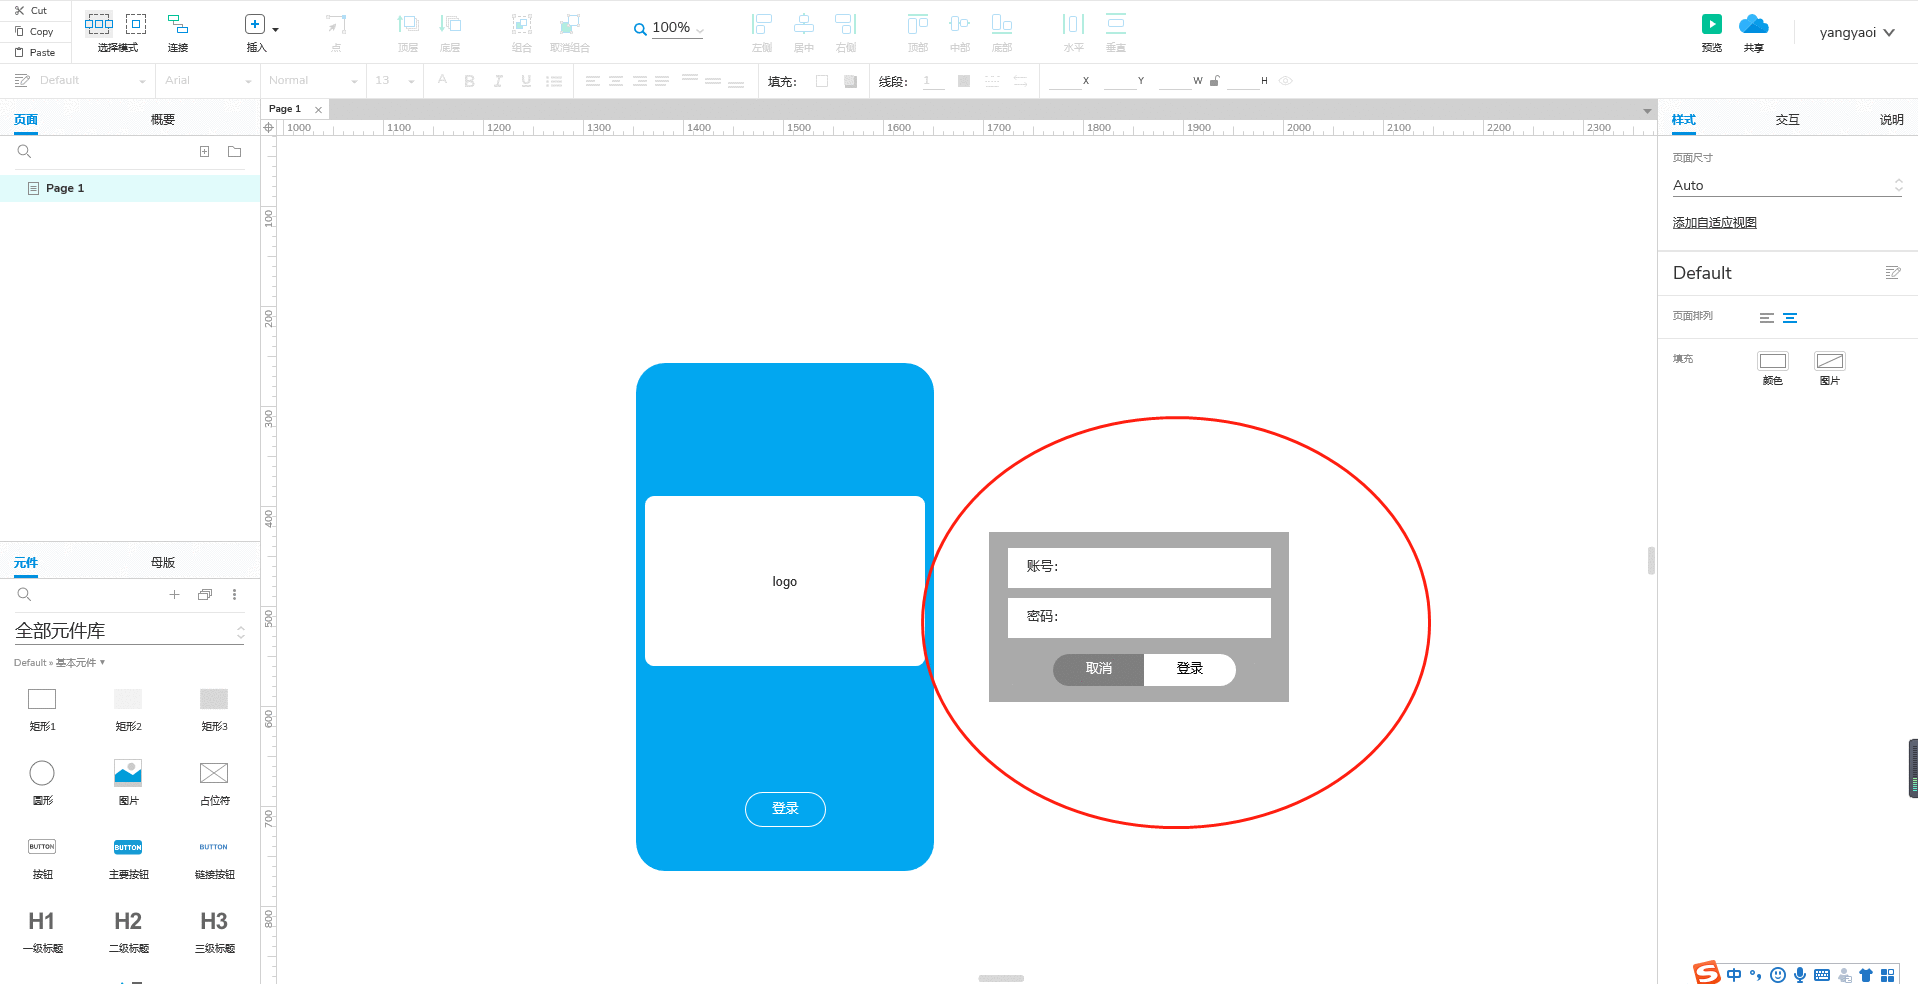Select center page alignment in 页面排列

[x=1790, y=318]
